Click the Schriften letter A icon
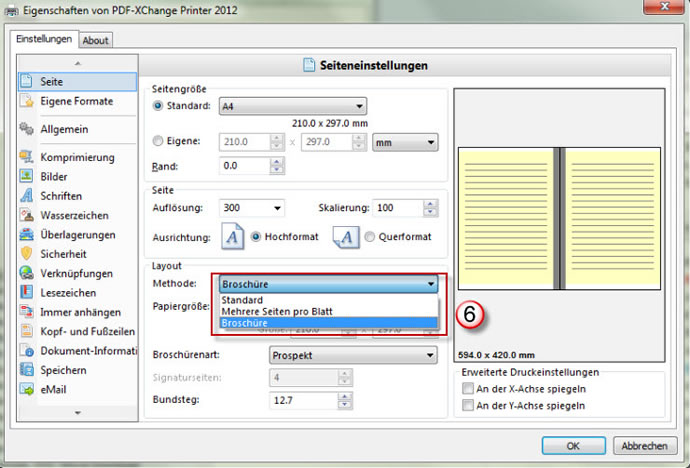The width and height of the screenshot is (690, 468). (x=26, y=196)
